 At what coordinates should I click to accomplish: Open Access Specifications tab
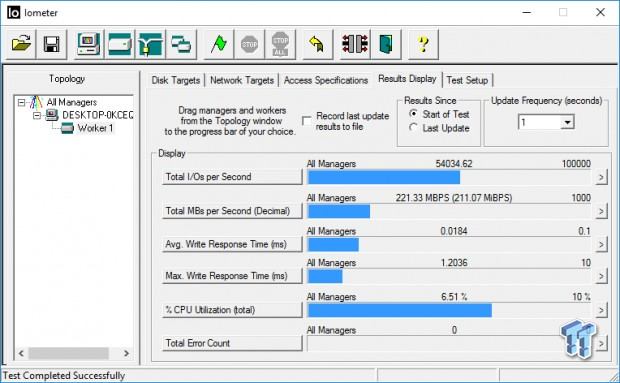326,80
